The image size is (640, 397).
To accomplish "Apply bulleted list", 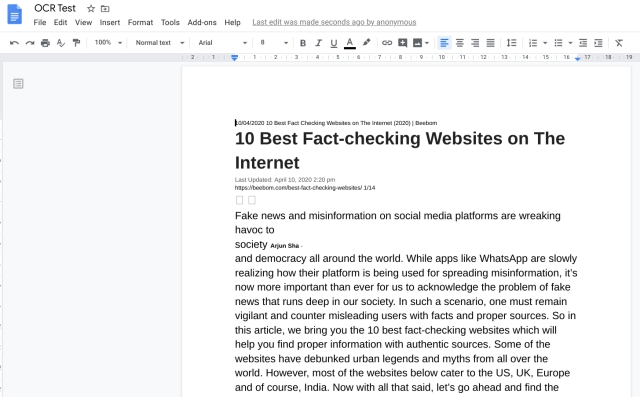I will click(x=558, y=42).
